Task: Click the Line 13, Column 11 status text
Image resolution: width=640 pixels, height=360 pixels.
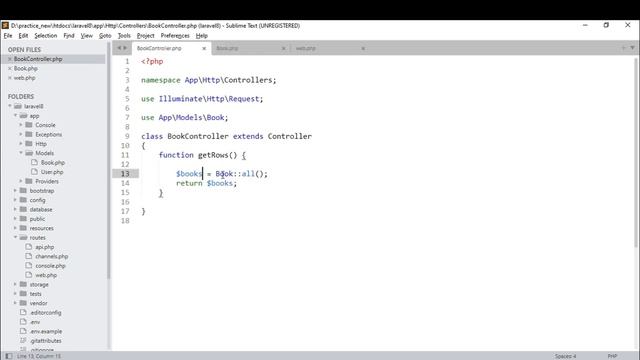Action: (x=39, y=356)
